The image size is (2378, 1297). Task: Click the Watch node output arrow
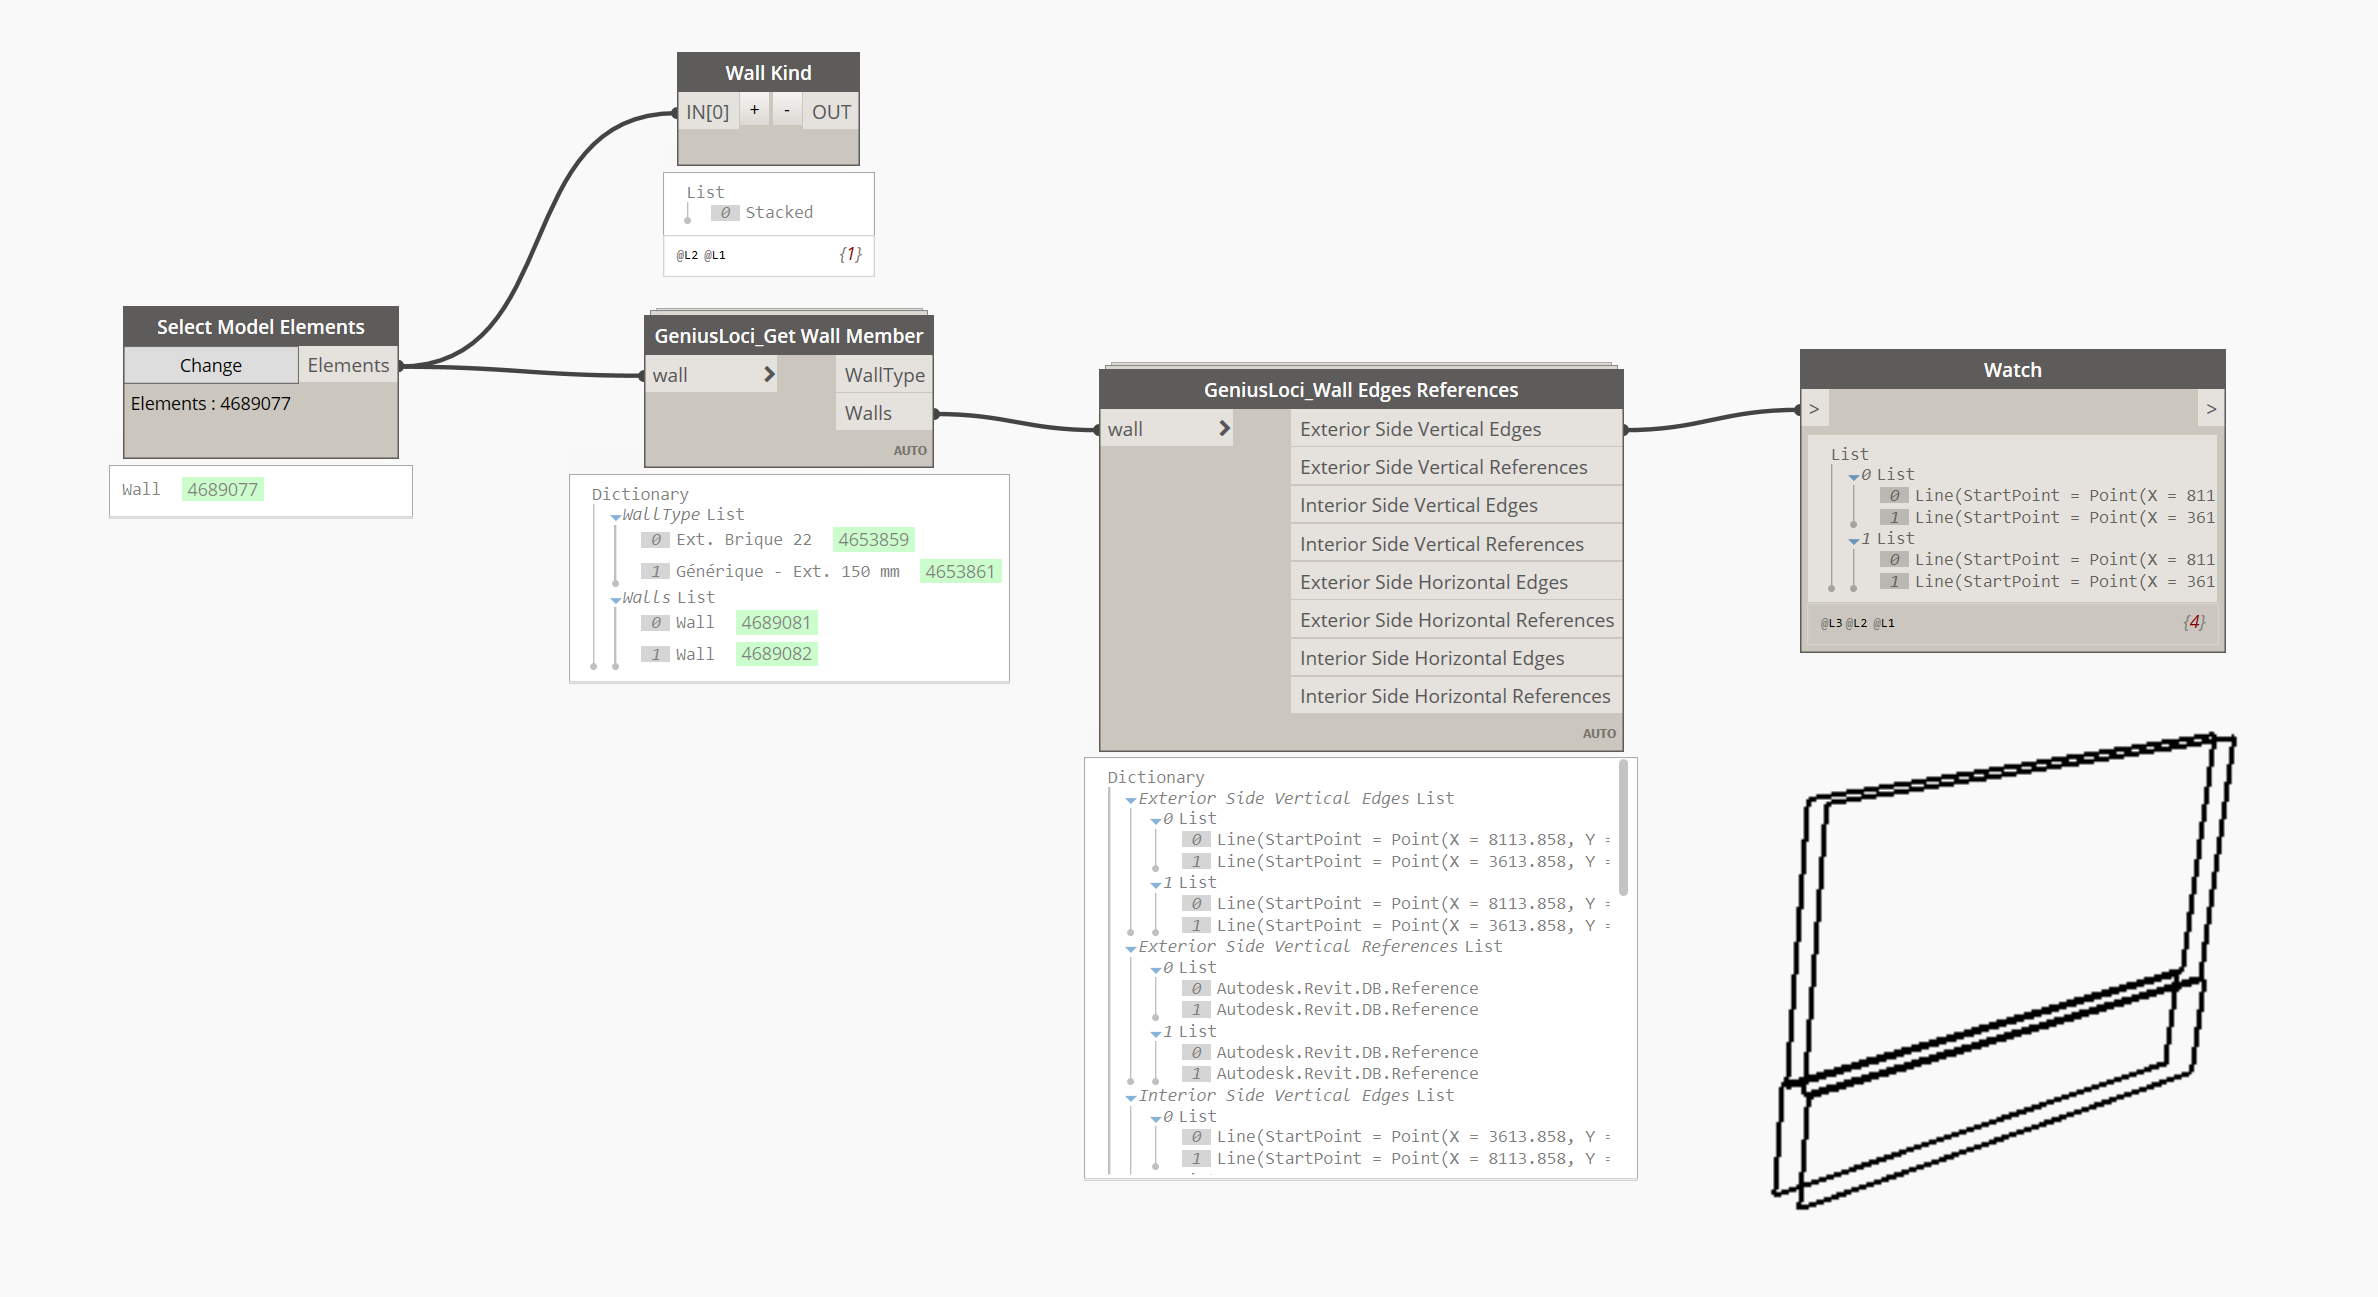tap(2211, 408)
